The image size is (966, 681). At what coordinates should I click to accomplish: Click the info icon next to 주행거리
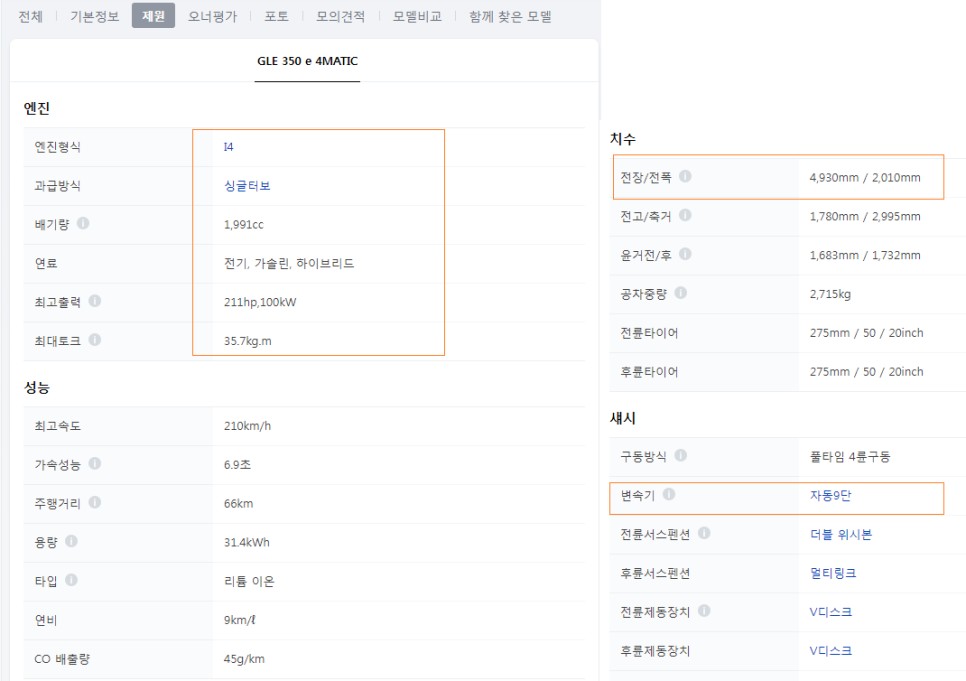pos(95,502)
